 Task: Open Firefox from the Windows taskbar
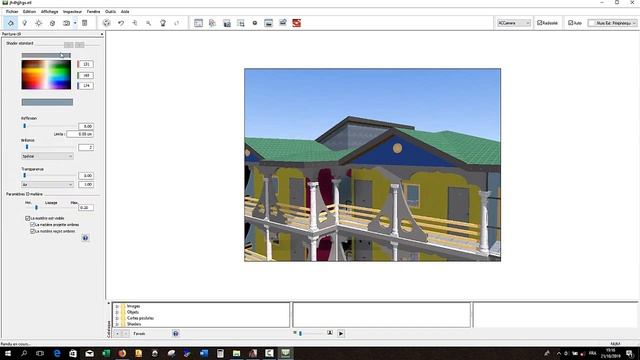(122, 353)
